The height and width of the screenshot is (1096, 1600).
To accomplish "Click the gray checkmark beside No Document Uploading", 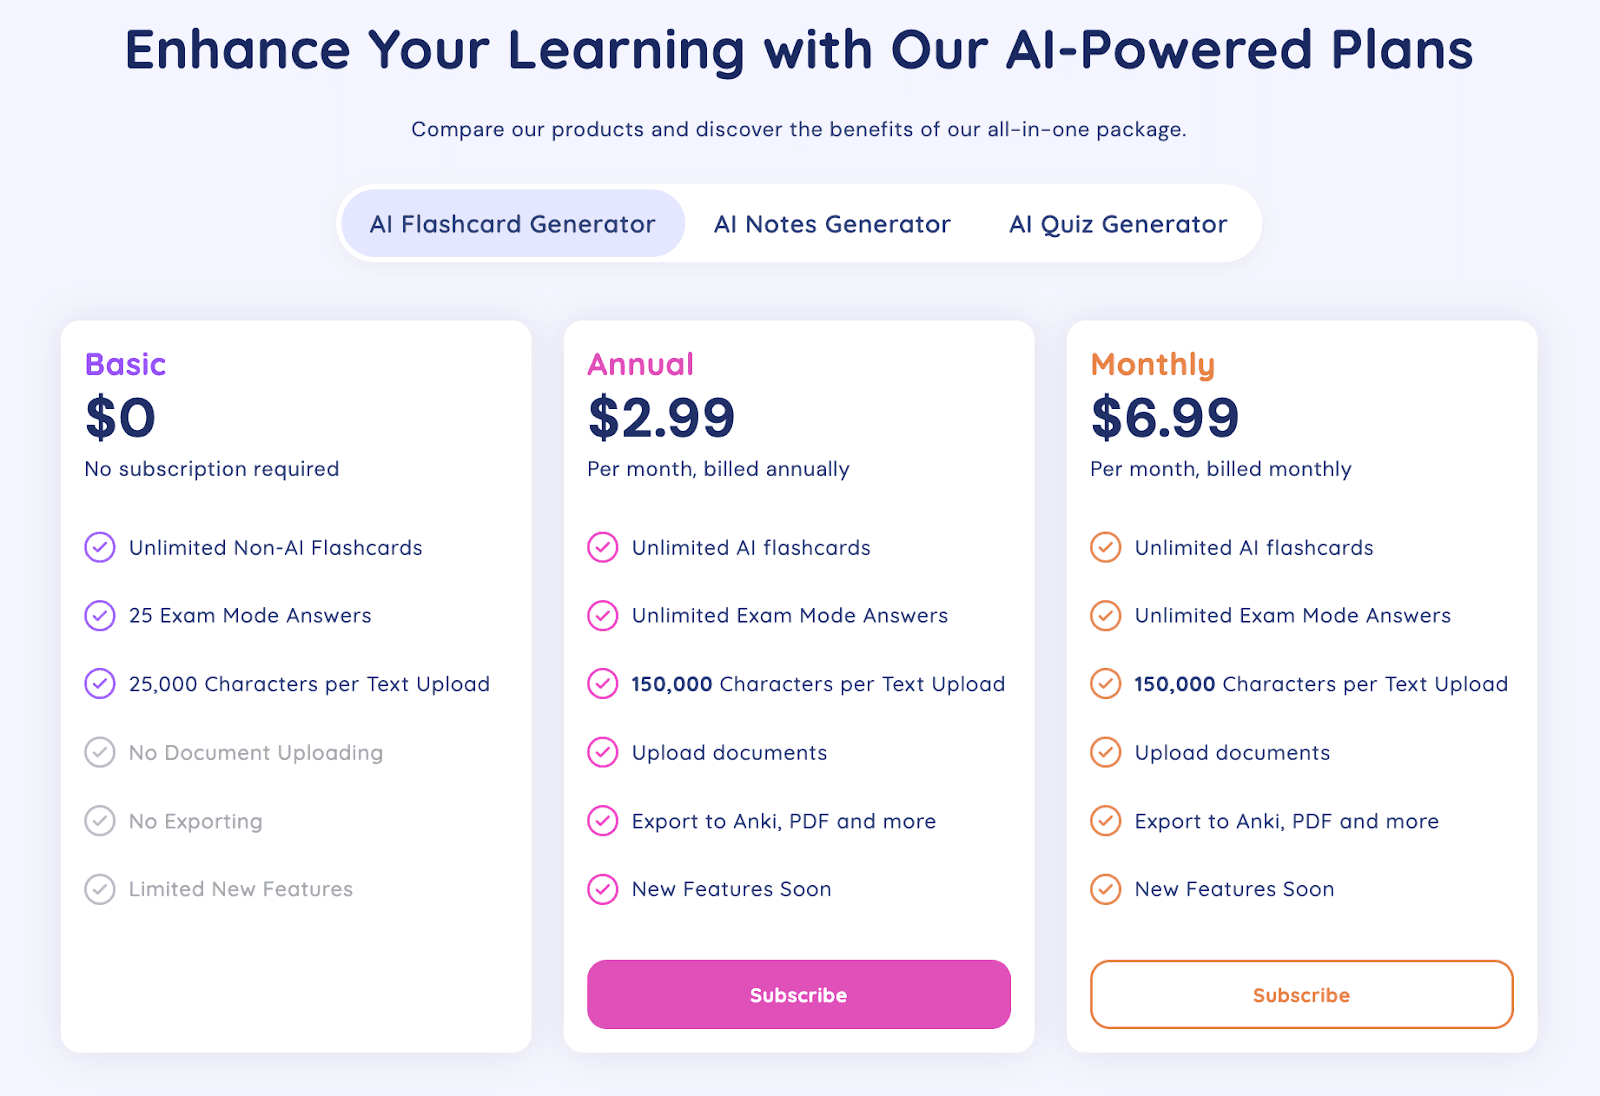I will [100, 753].
